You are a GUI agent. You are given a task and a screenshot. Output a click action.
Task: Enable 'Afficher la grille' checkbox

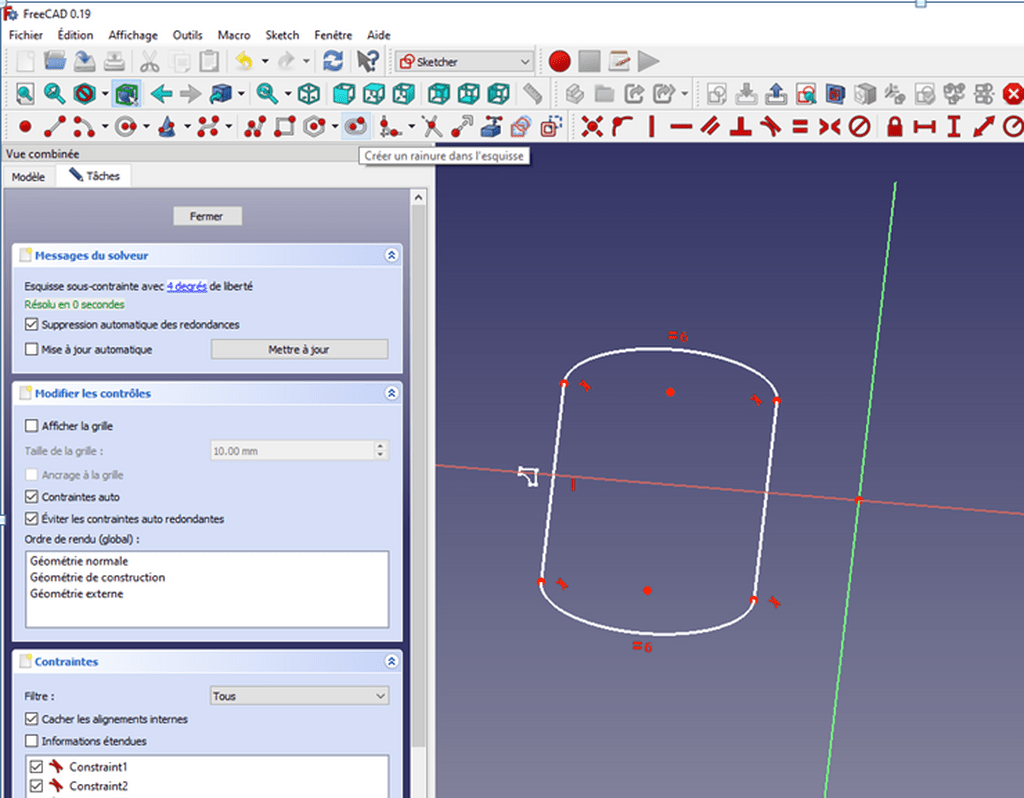[32, 427]
